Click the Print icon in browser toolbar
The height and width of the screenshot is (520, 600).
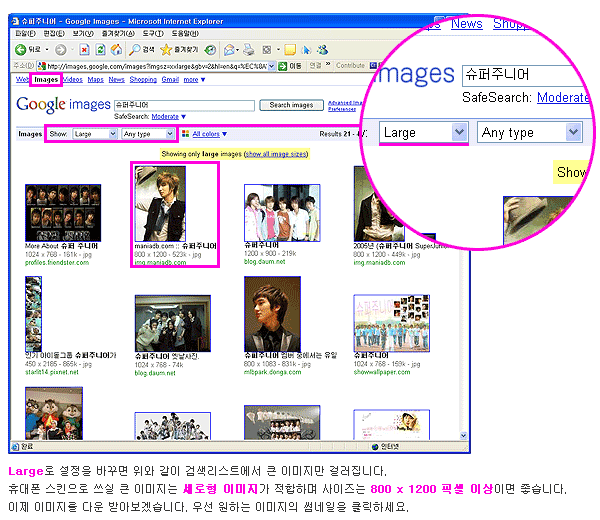(x=247, y=49)
